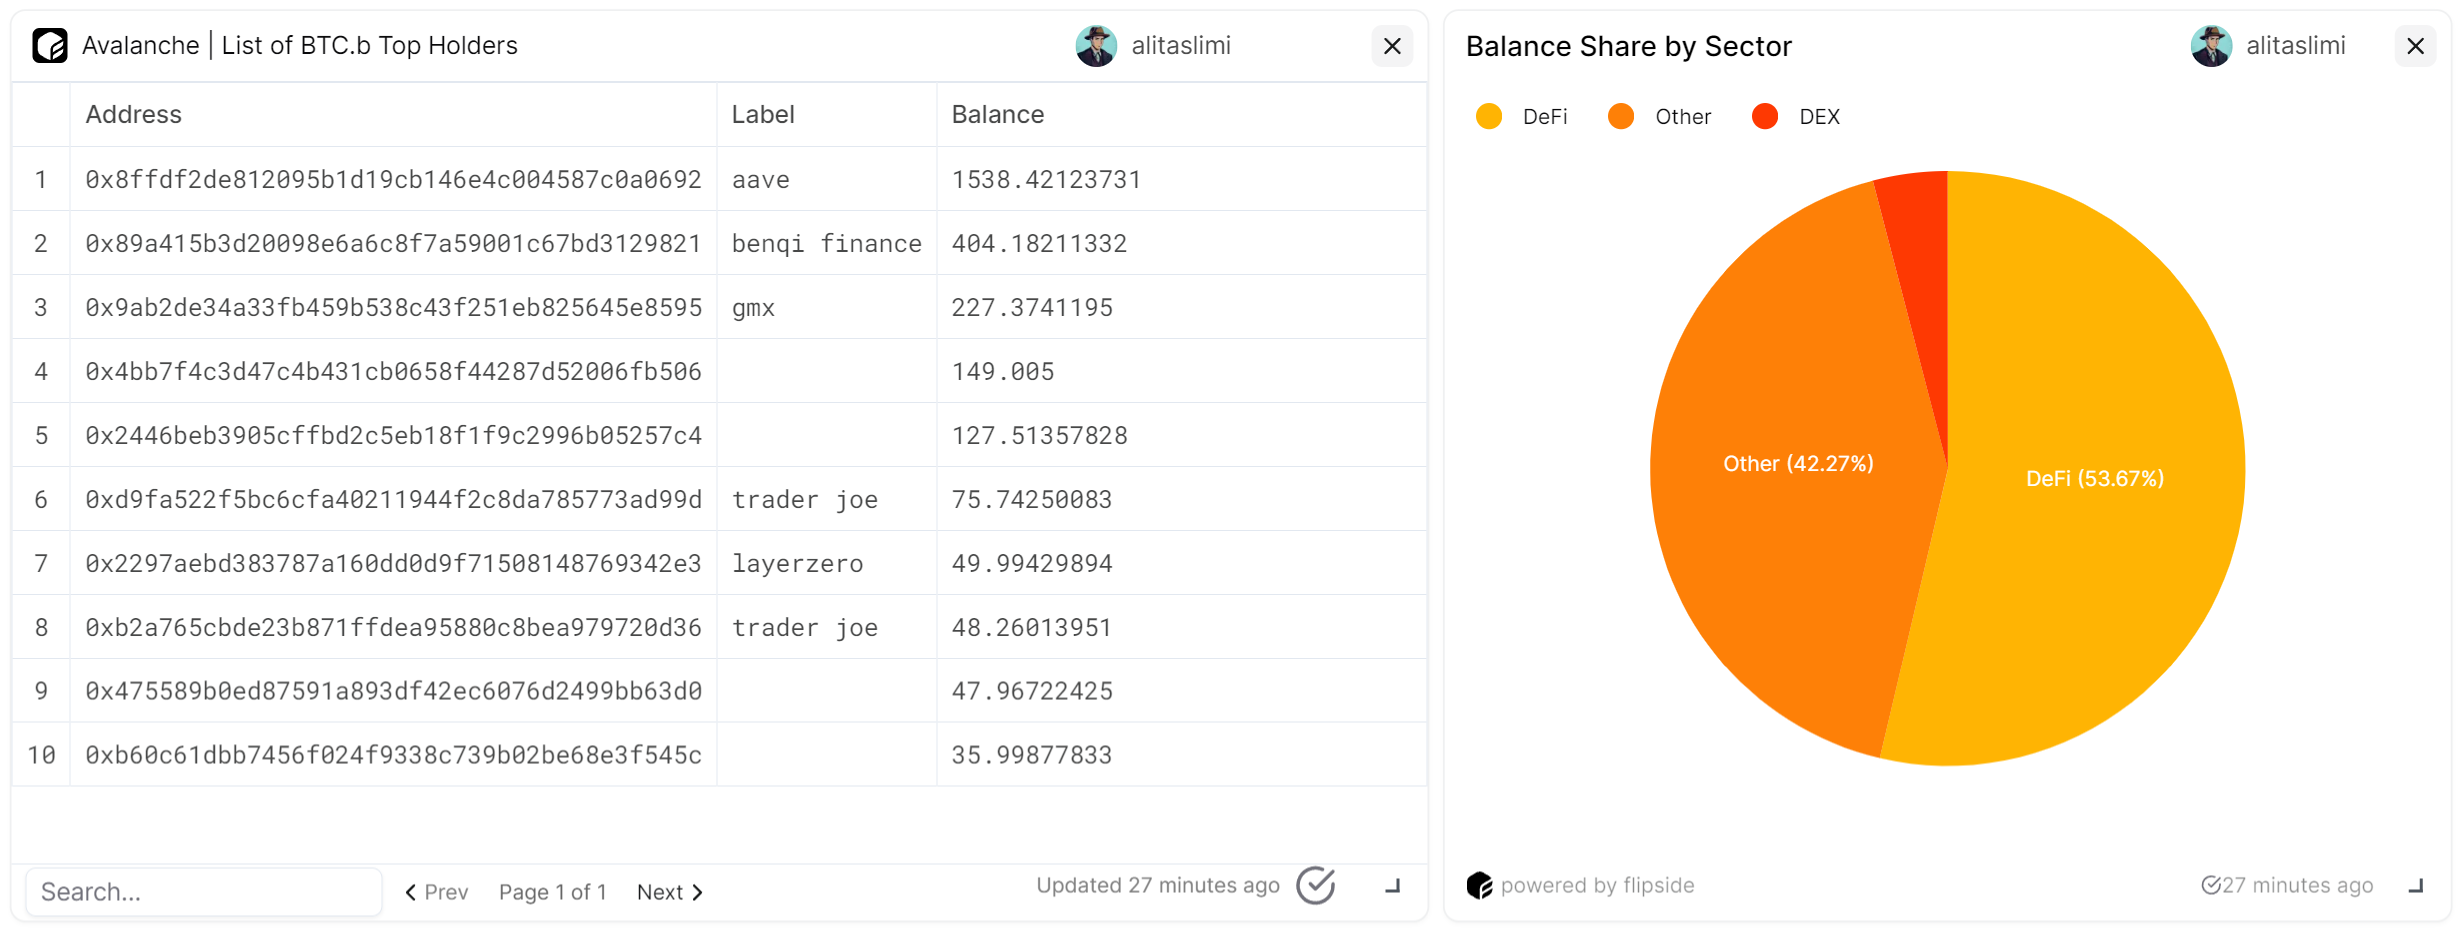Image resolution: width=2464 pixels, height=933 pixels.
Task: Click balance value 227.3741195
Action: tap(1033, 308)
